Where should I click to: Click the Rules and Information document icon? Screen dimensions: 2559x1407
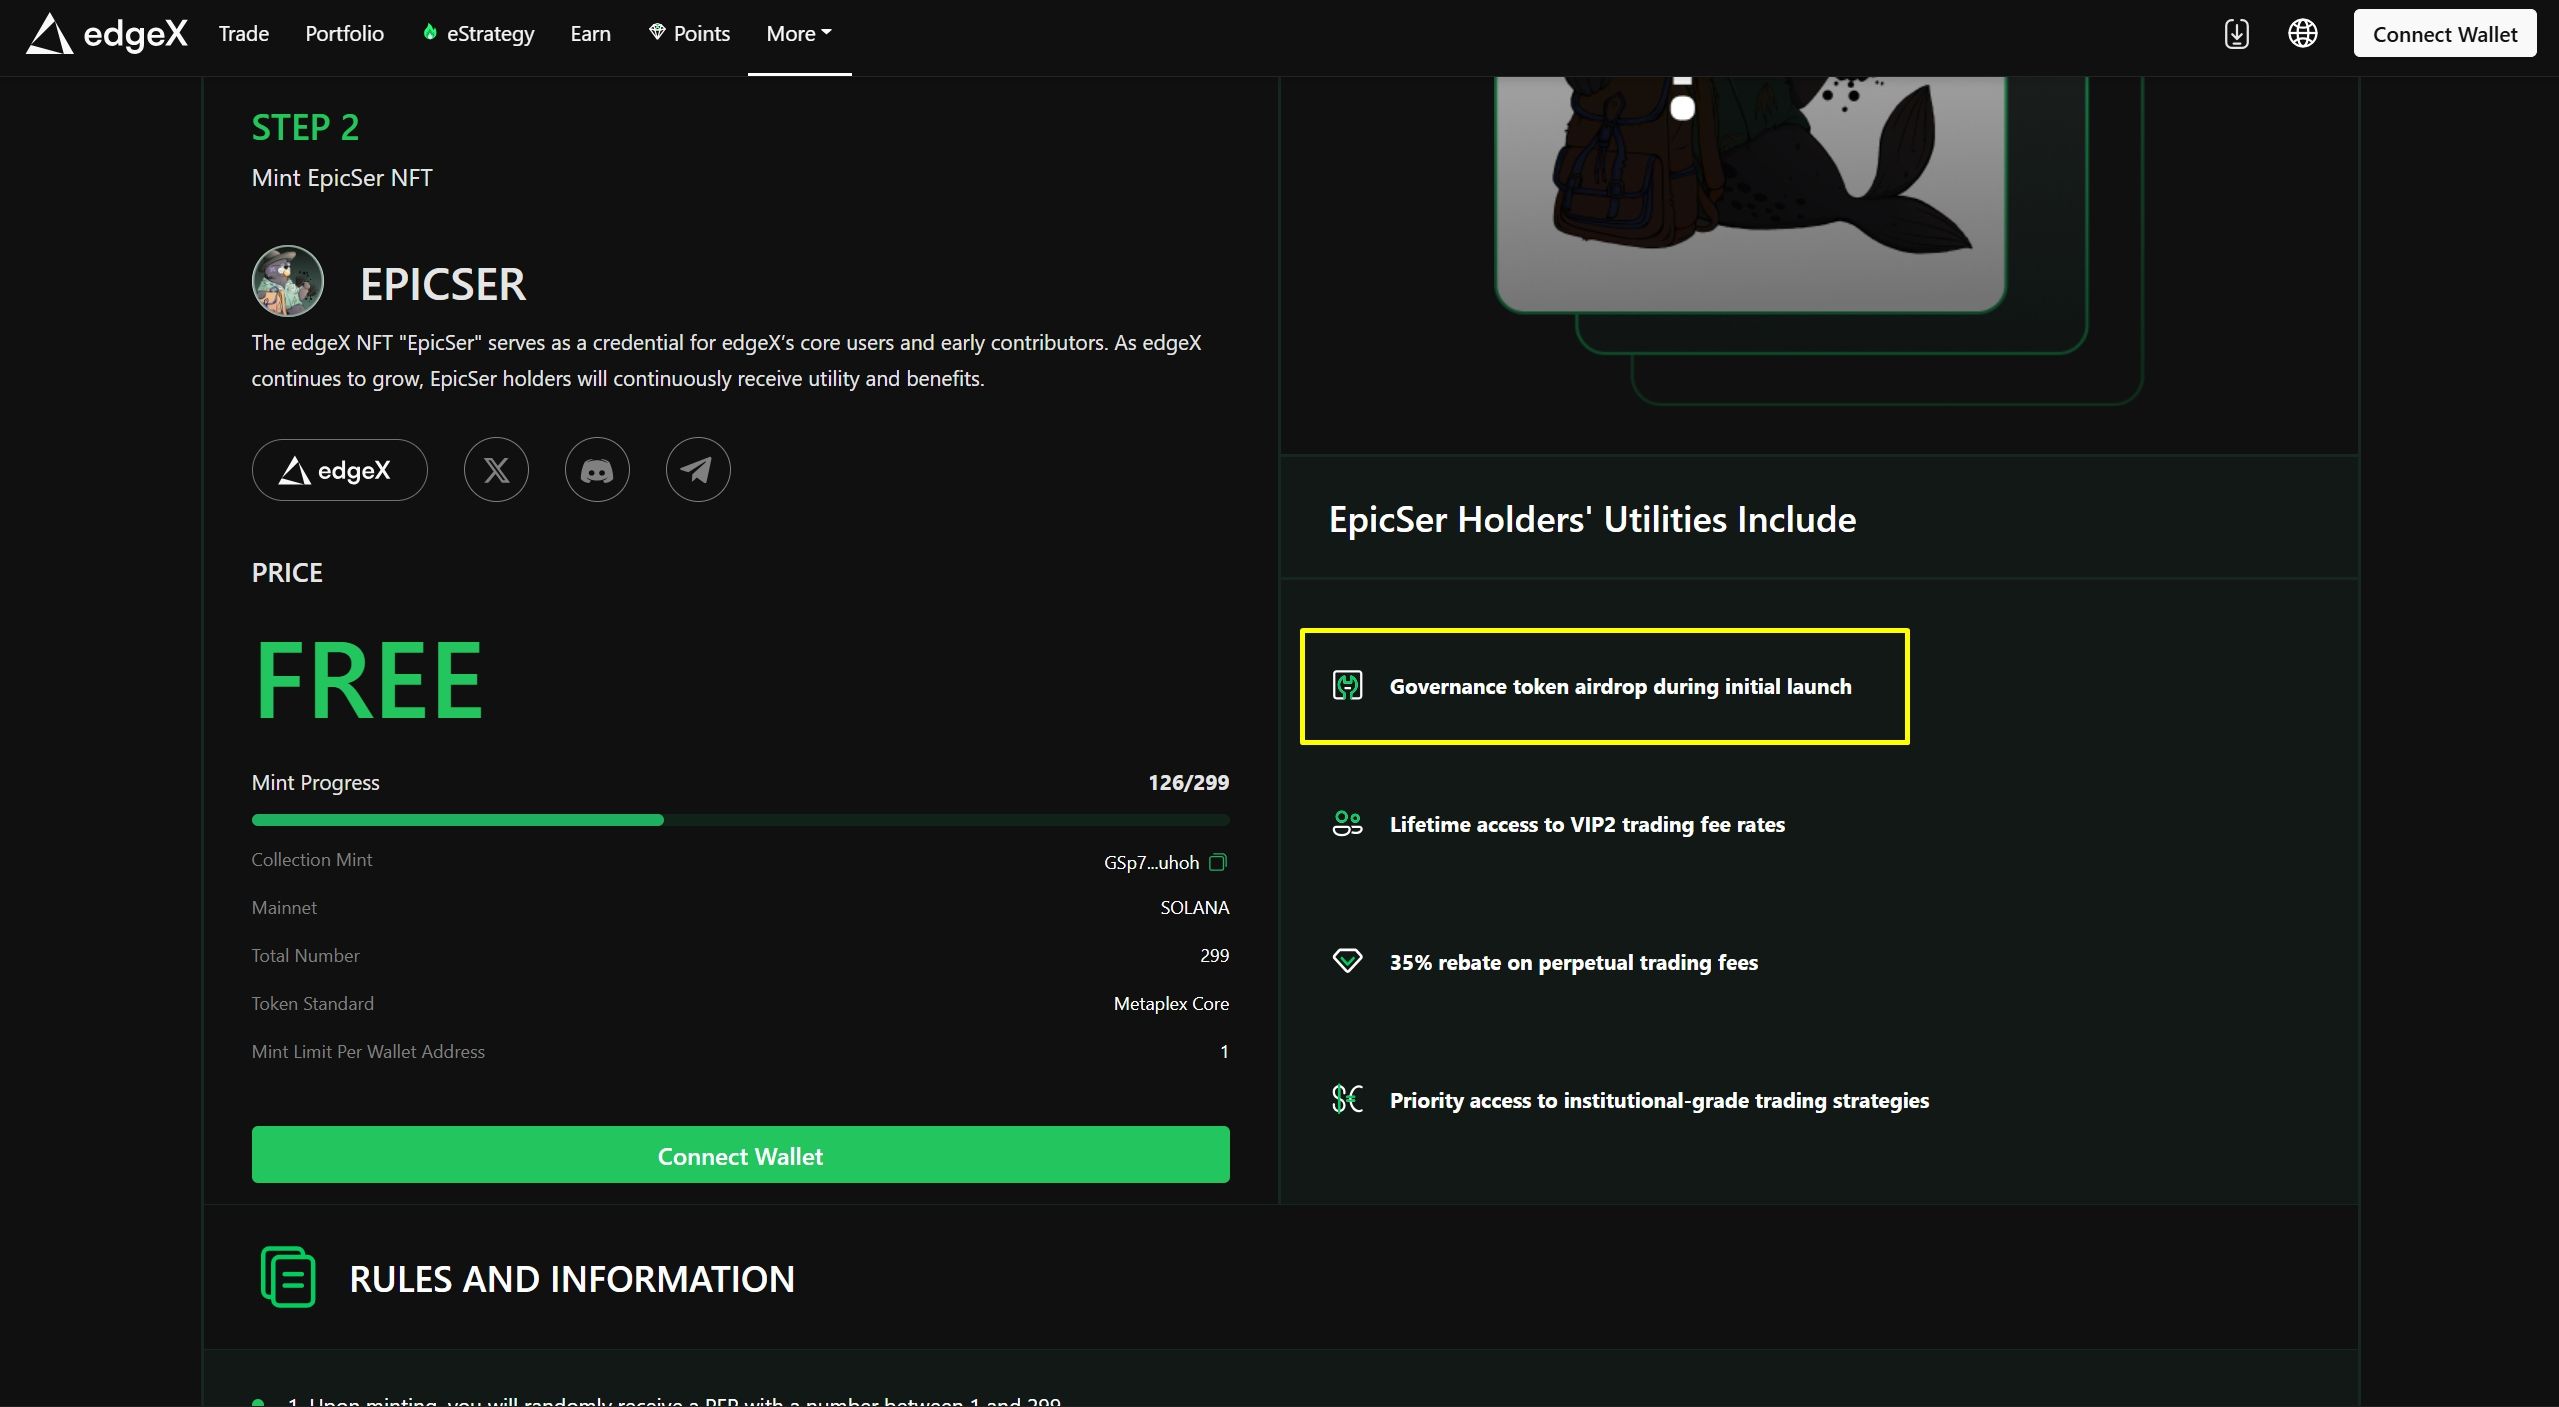point(288,1277)
